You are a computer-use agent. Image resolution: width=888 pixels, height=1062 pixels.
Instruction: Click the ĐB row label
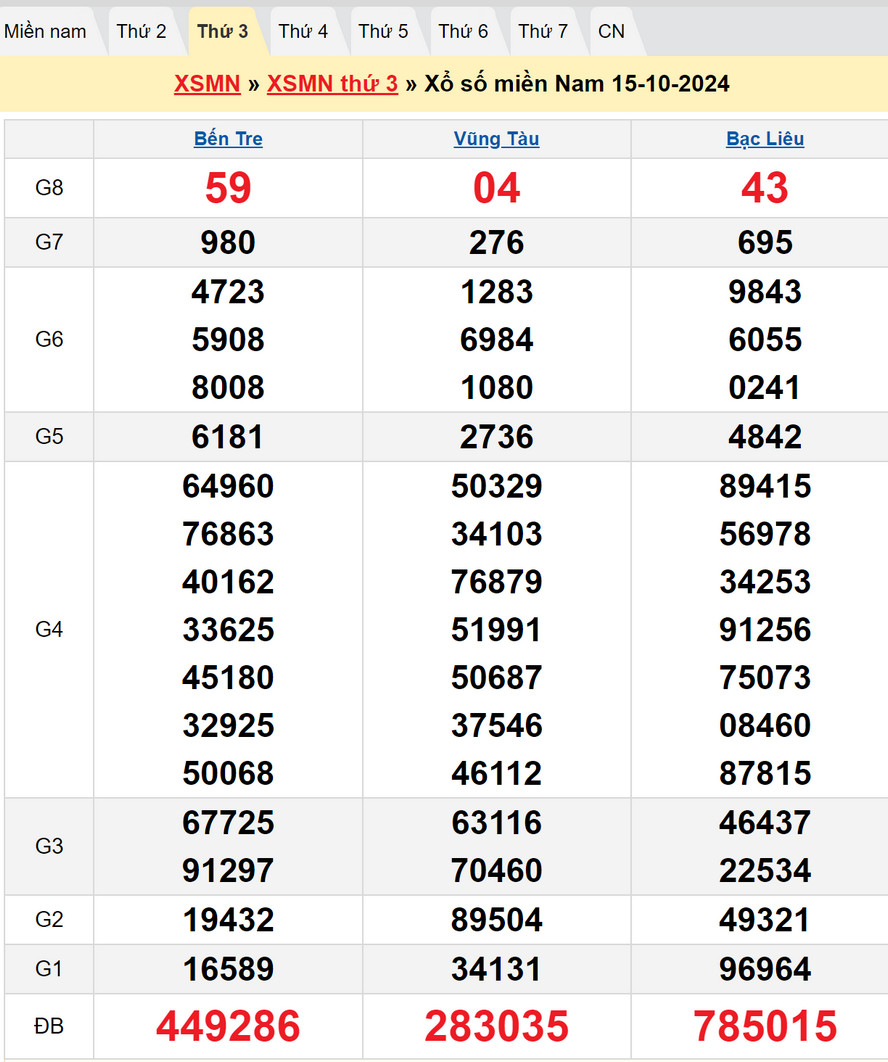[49, 1026]
